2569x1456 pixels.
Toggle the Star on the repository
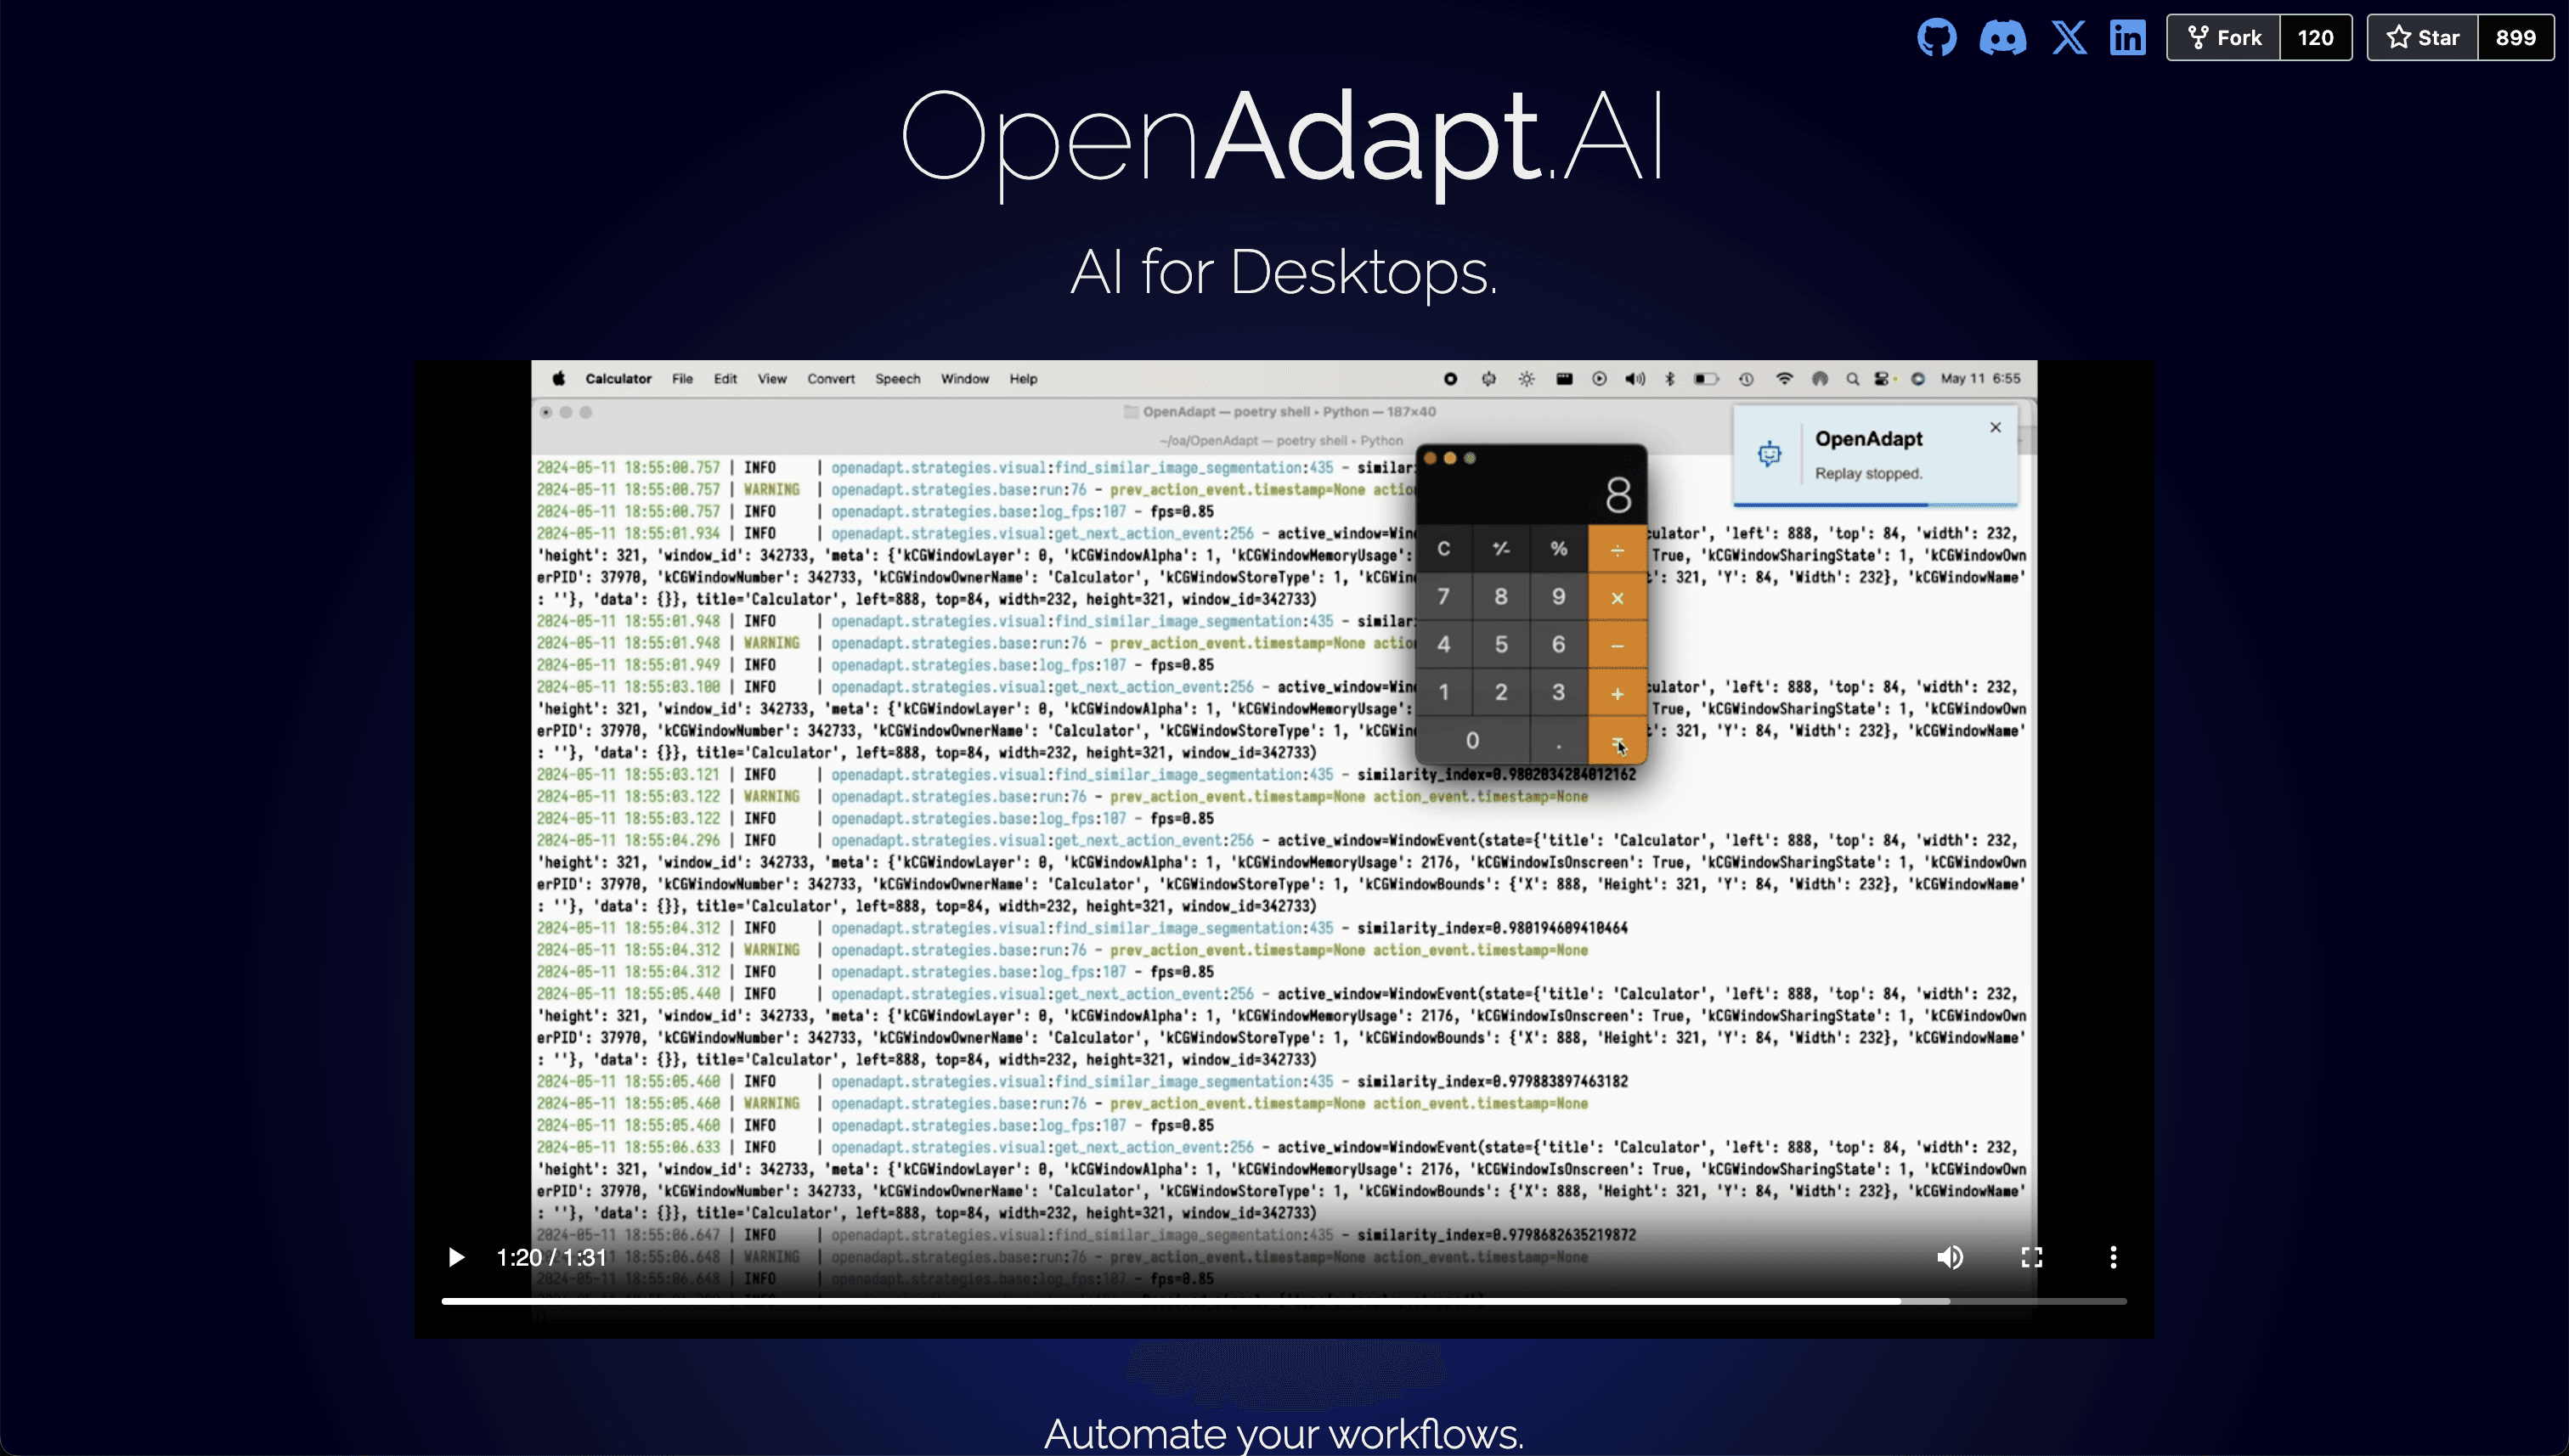point(2423,37)
